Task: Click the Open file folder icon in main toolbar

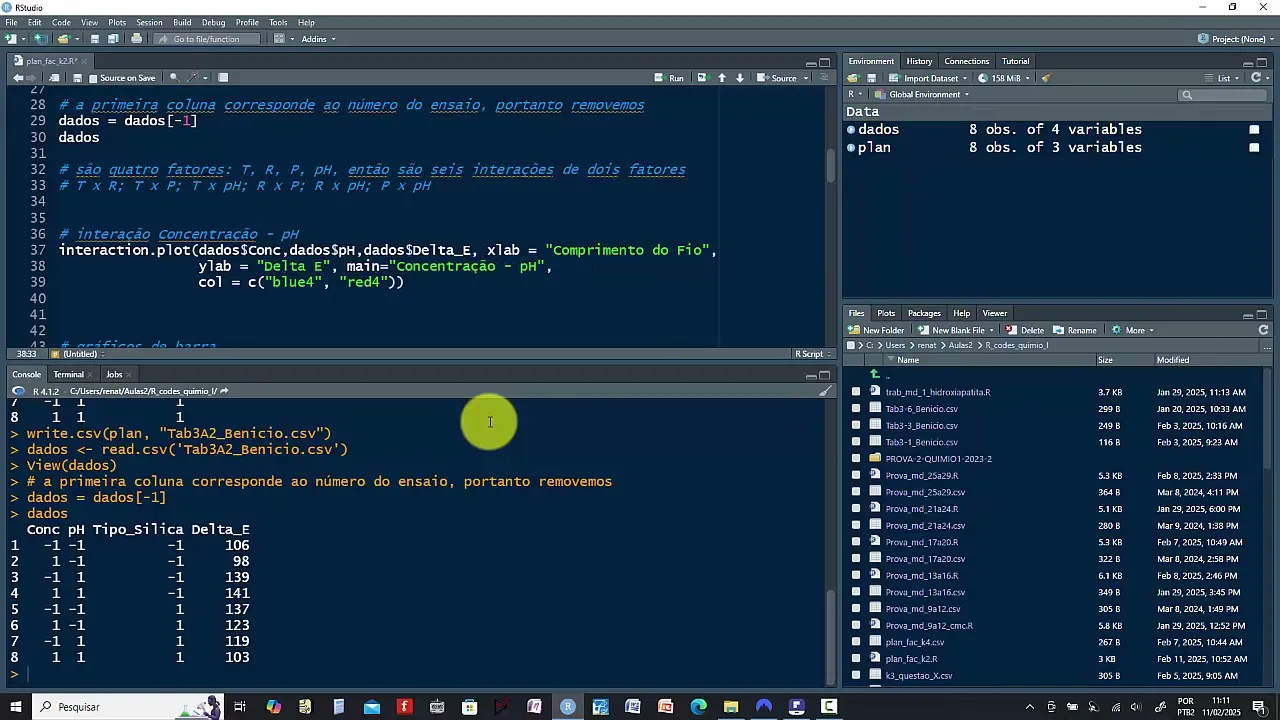Action: click(x=63, y=39)
